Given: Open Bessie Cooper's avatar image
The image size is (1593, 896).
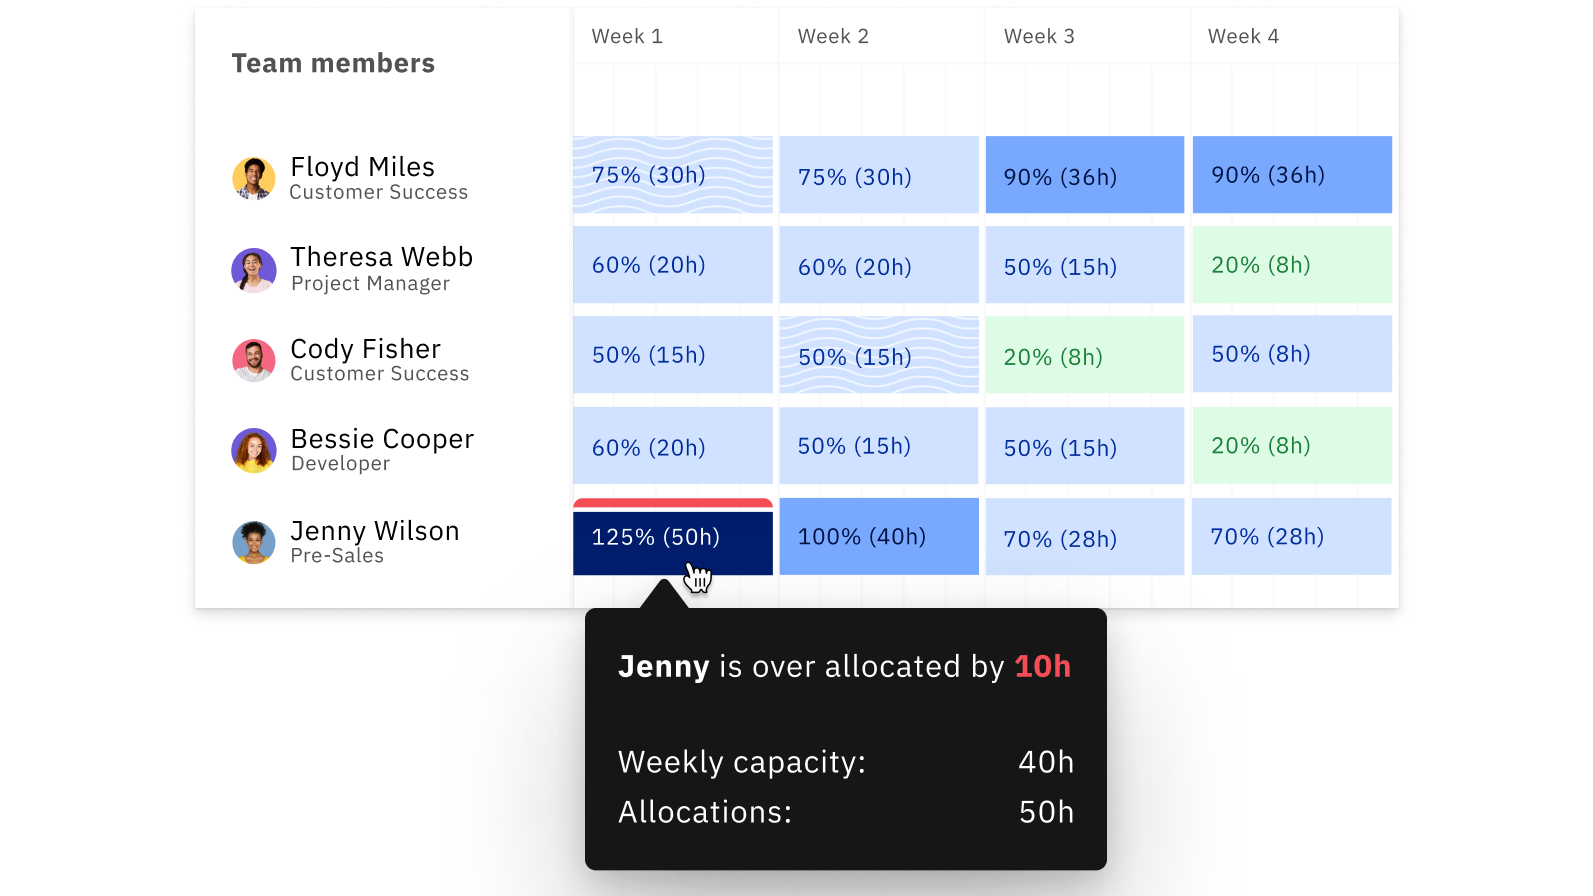Looking at the screenshot, I should tap(253, 450).
